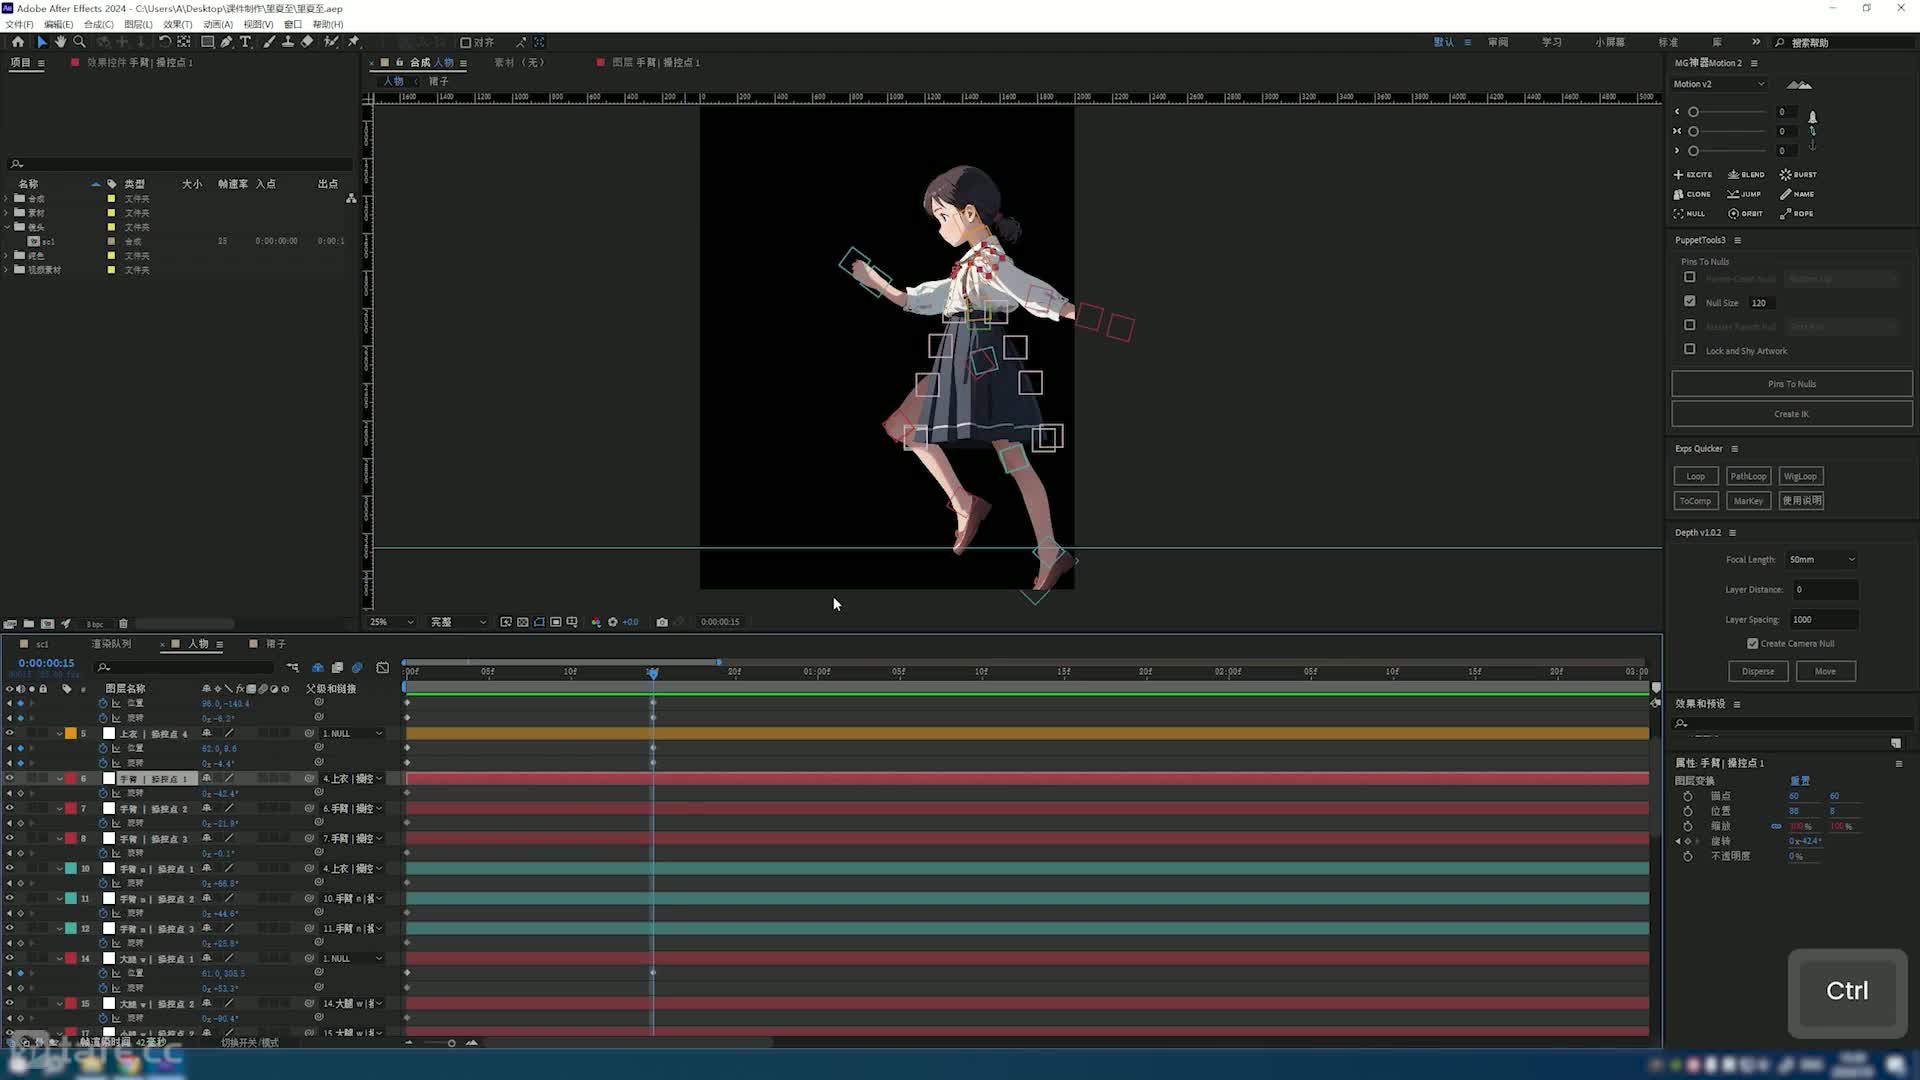Open the 帮助(H) menu
Screen dimensions: 1920x1080
click(328, 24)
